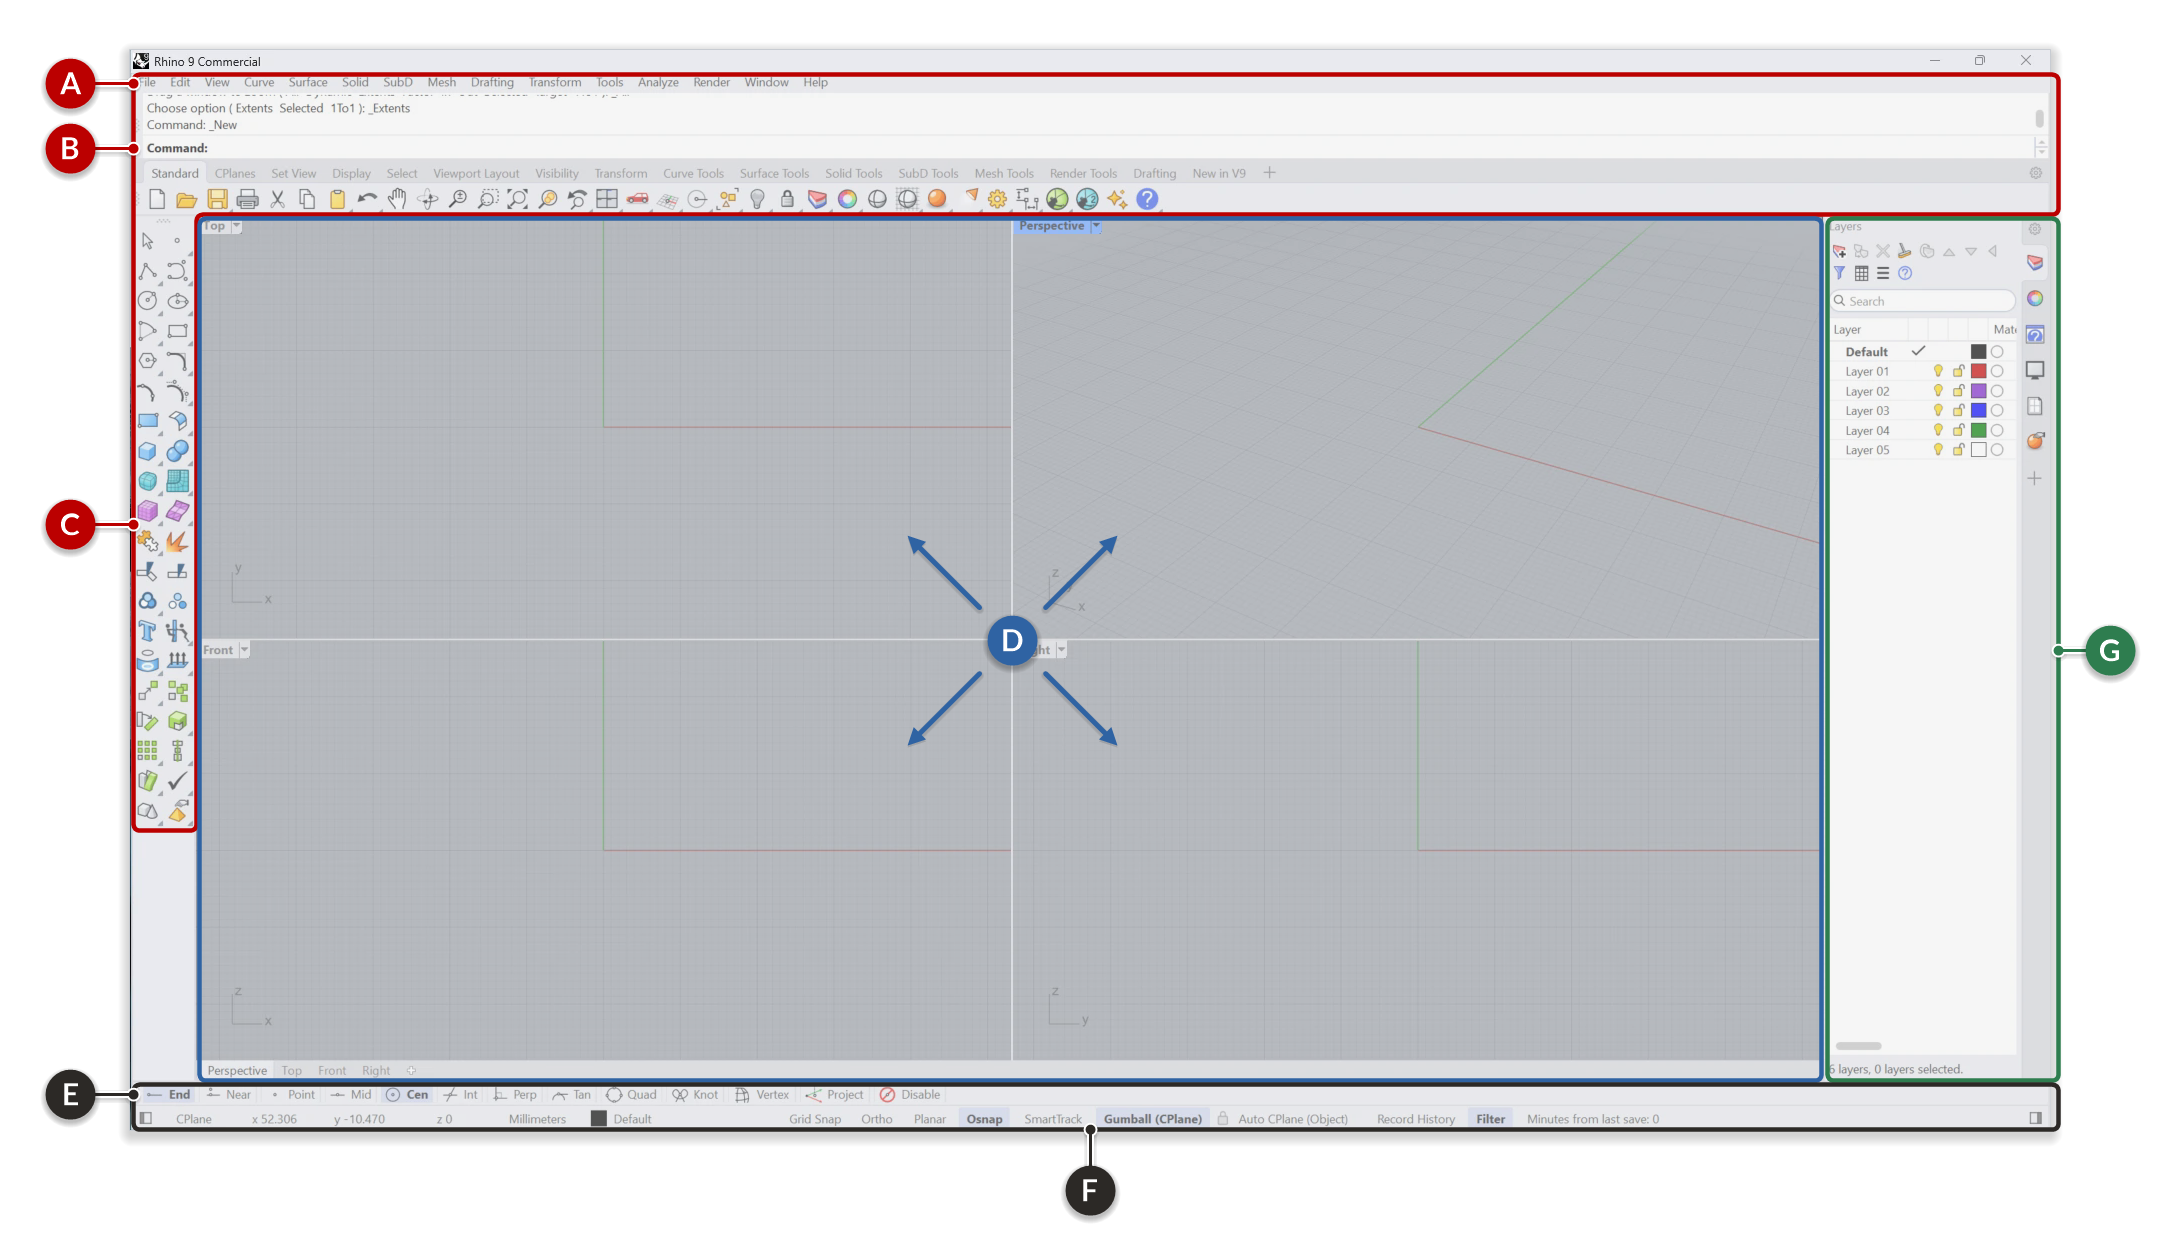Open the Top viewport title dropdown arrow

(x=237, y=226)
